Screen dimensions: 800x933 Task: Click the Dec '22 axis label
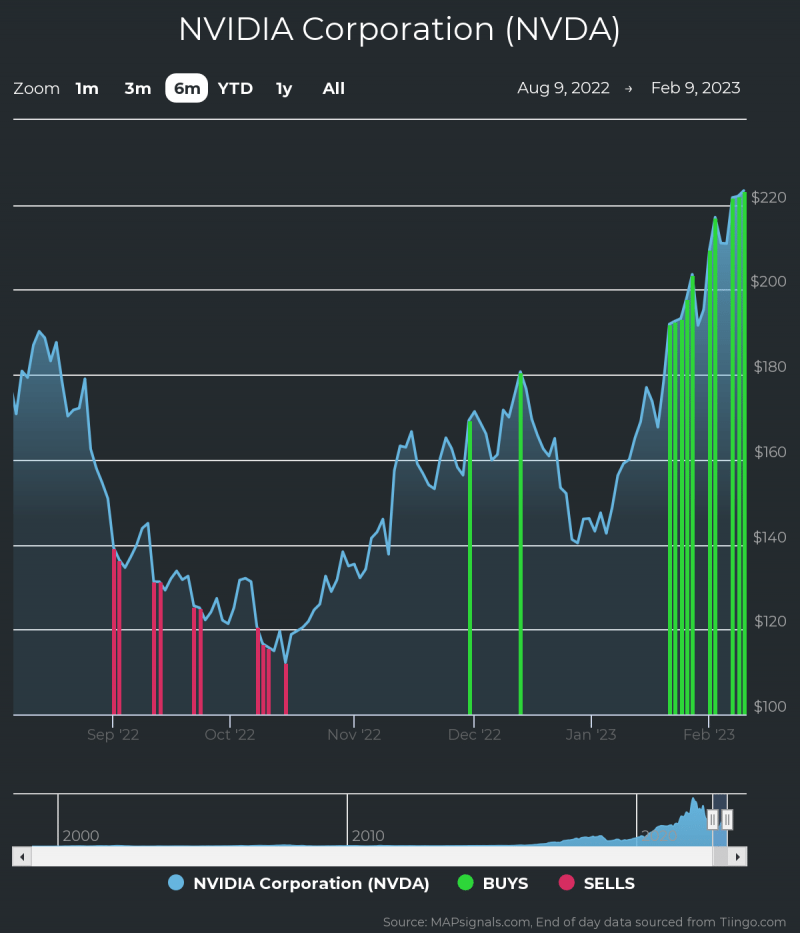point(474,735)
